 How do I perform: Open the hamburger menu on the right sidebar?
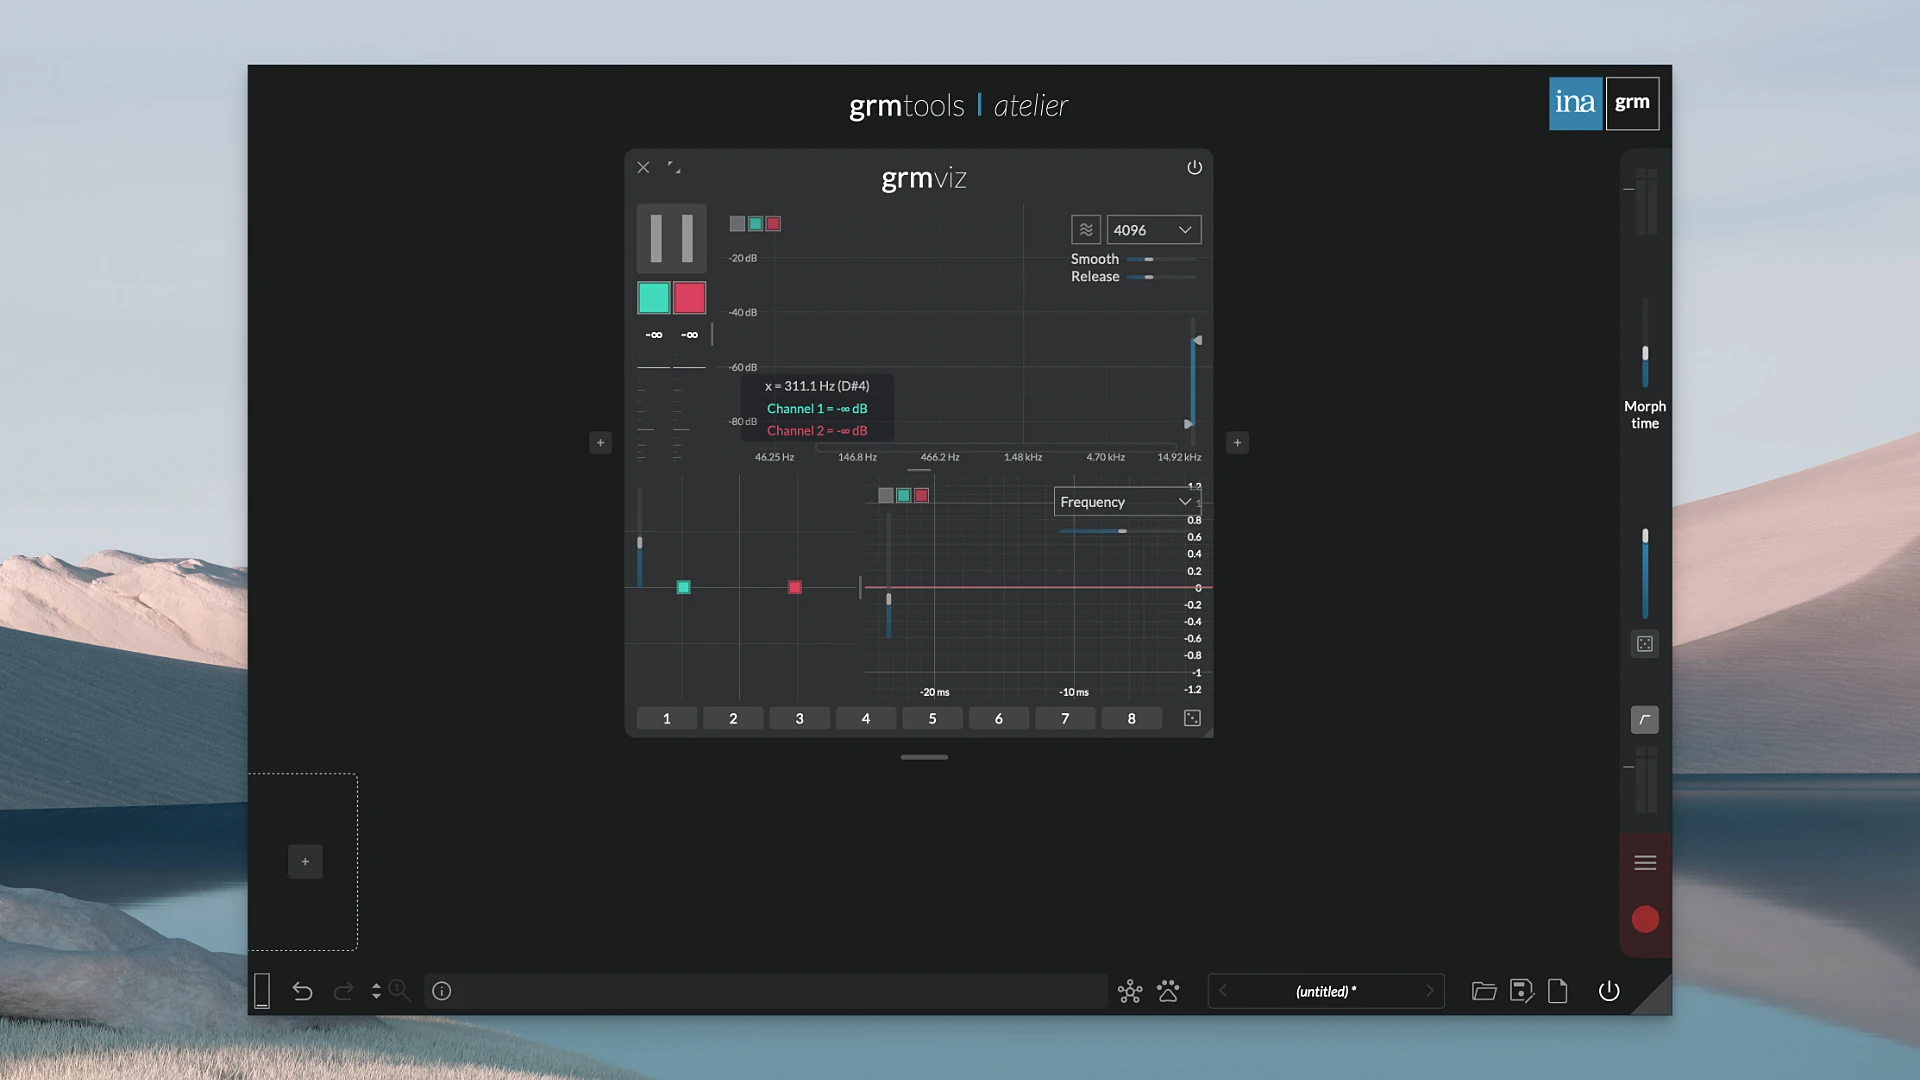pos(1644,861)
